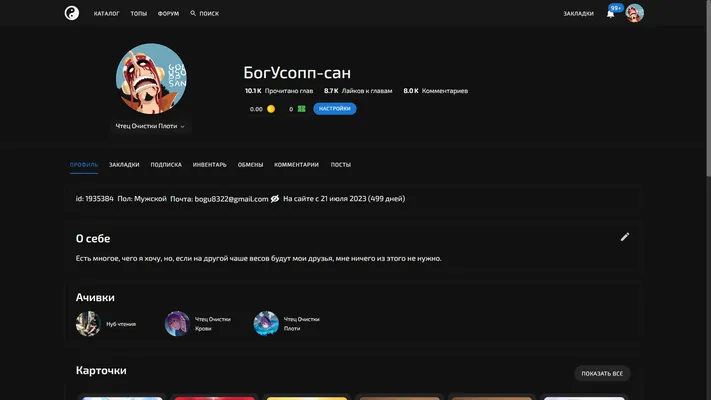Open the ЗАКЛАДКИ link in header
The height and width of the screenshot is (400, 711).
[x=579, y=14]
